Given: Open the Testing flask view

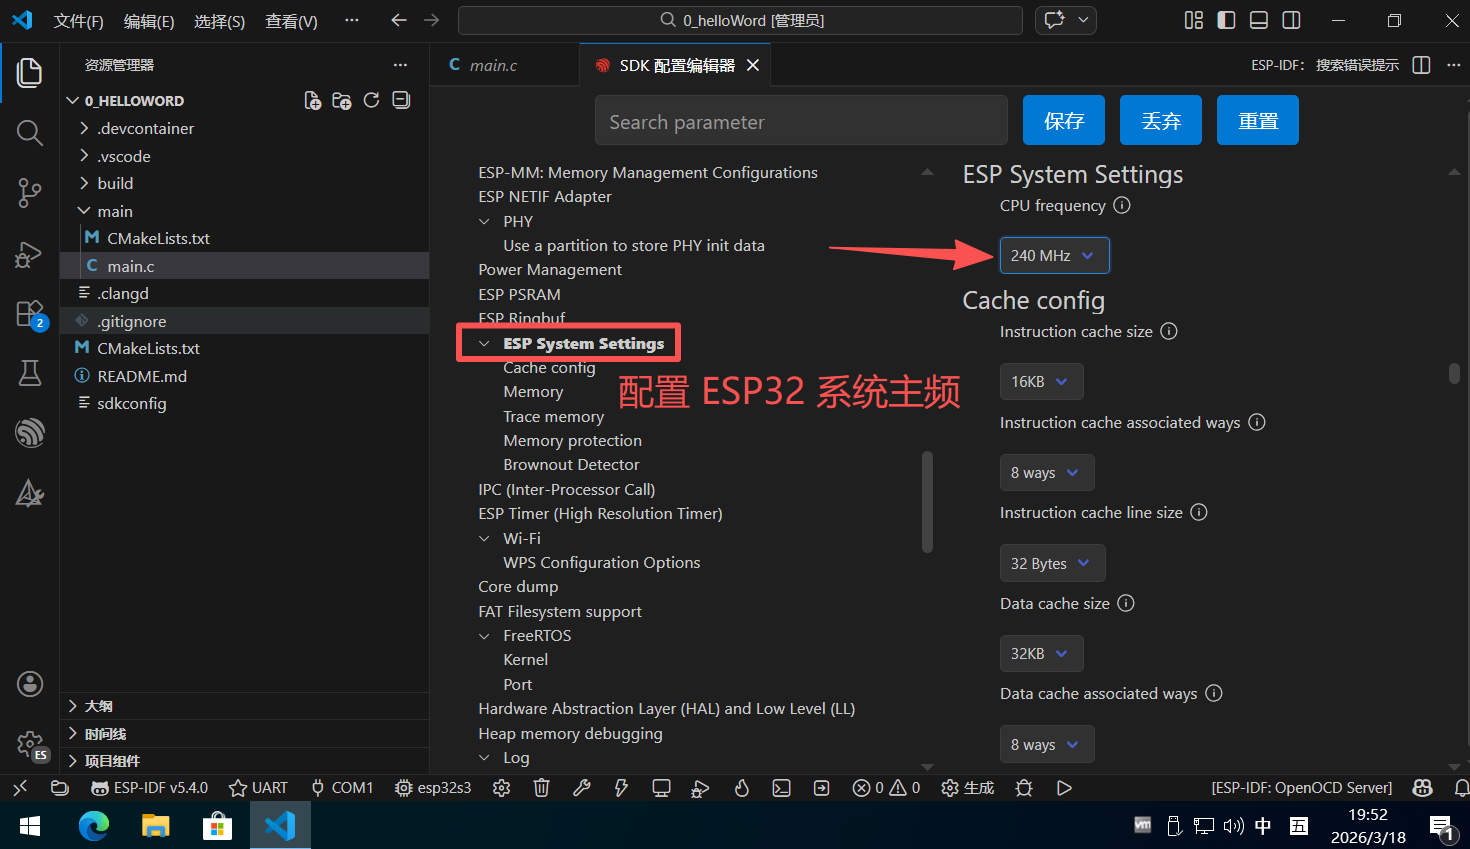Looking at the screenshot, I should tap(30, 373).
